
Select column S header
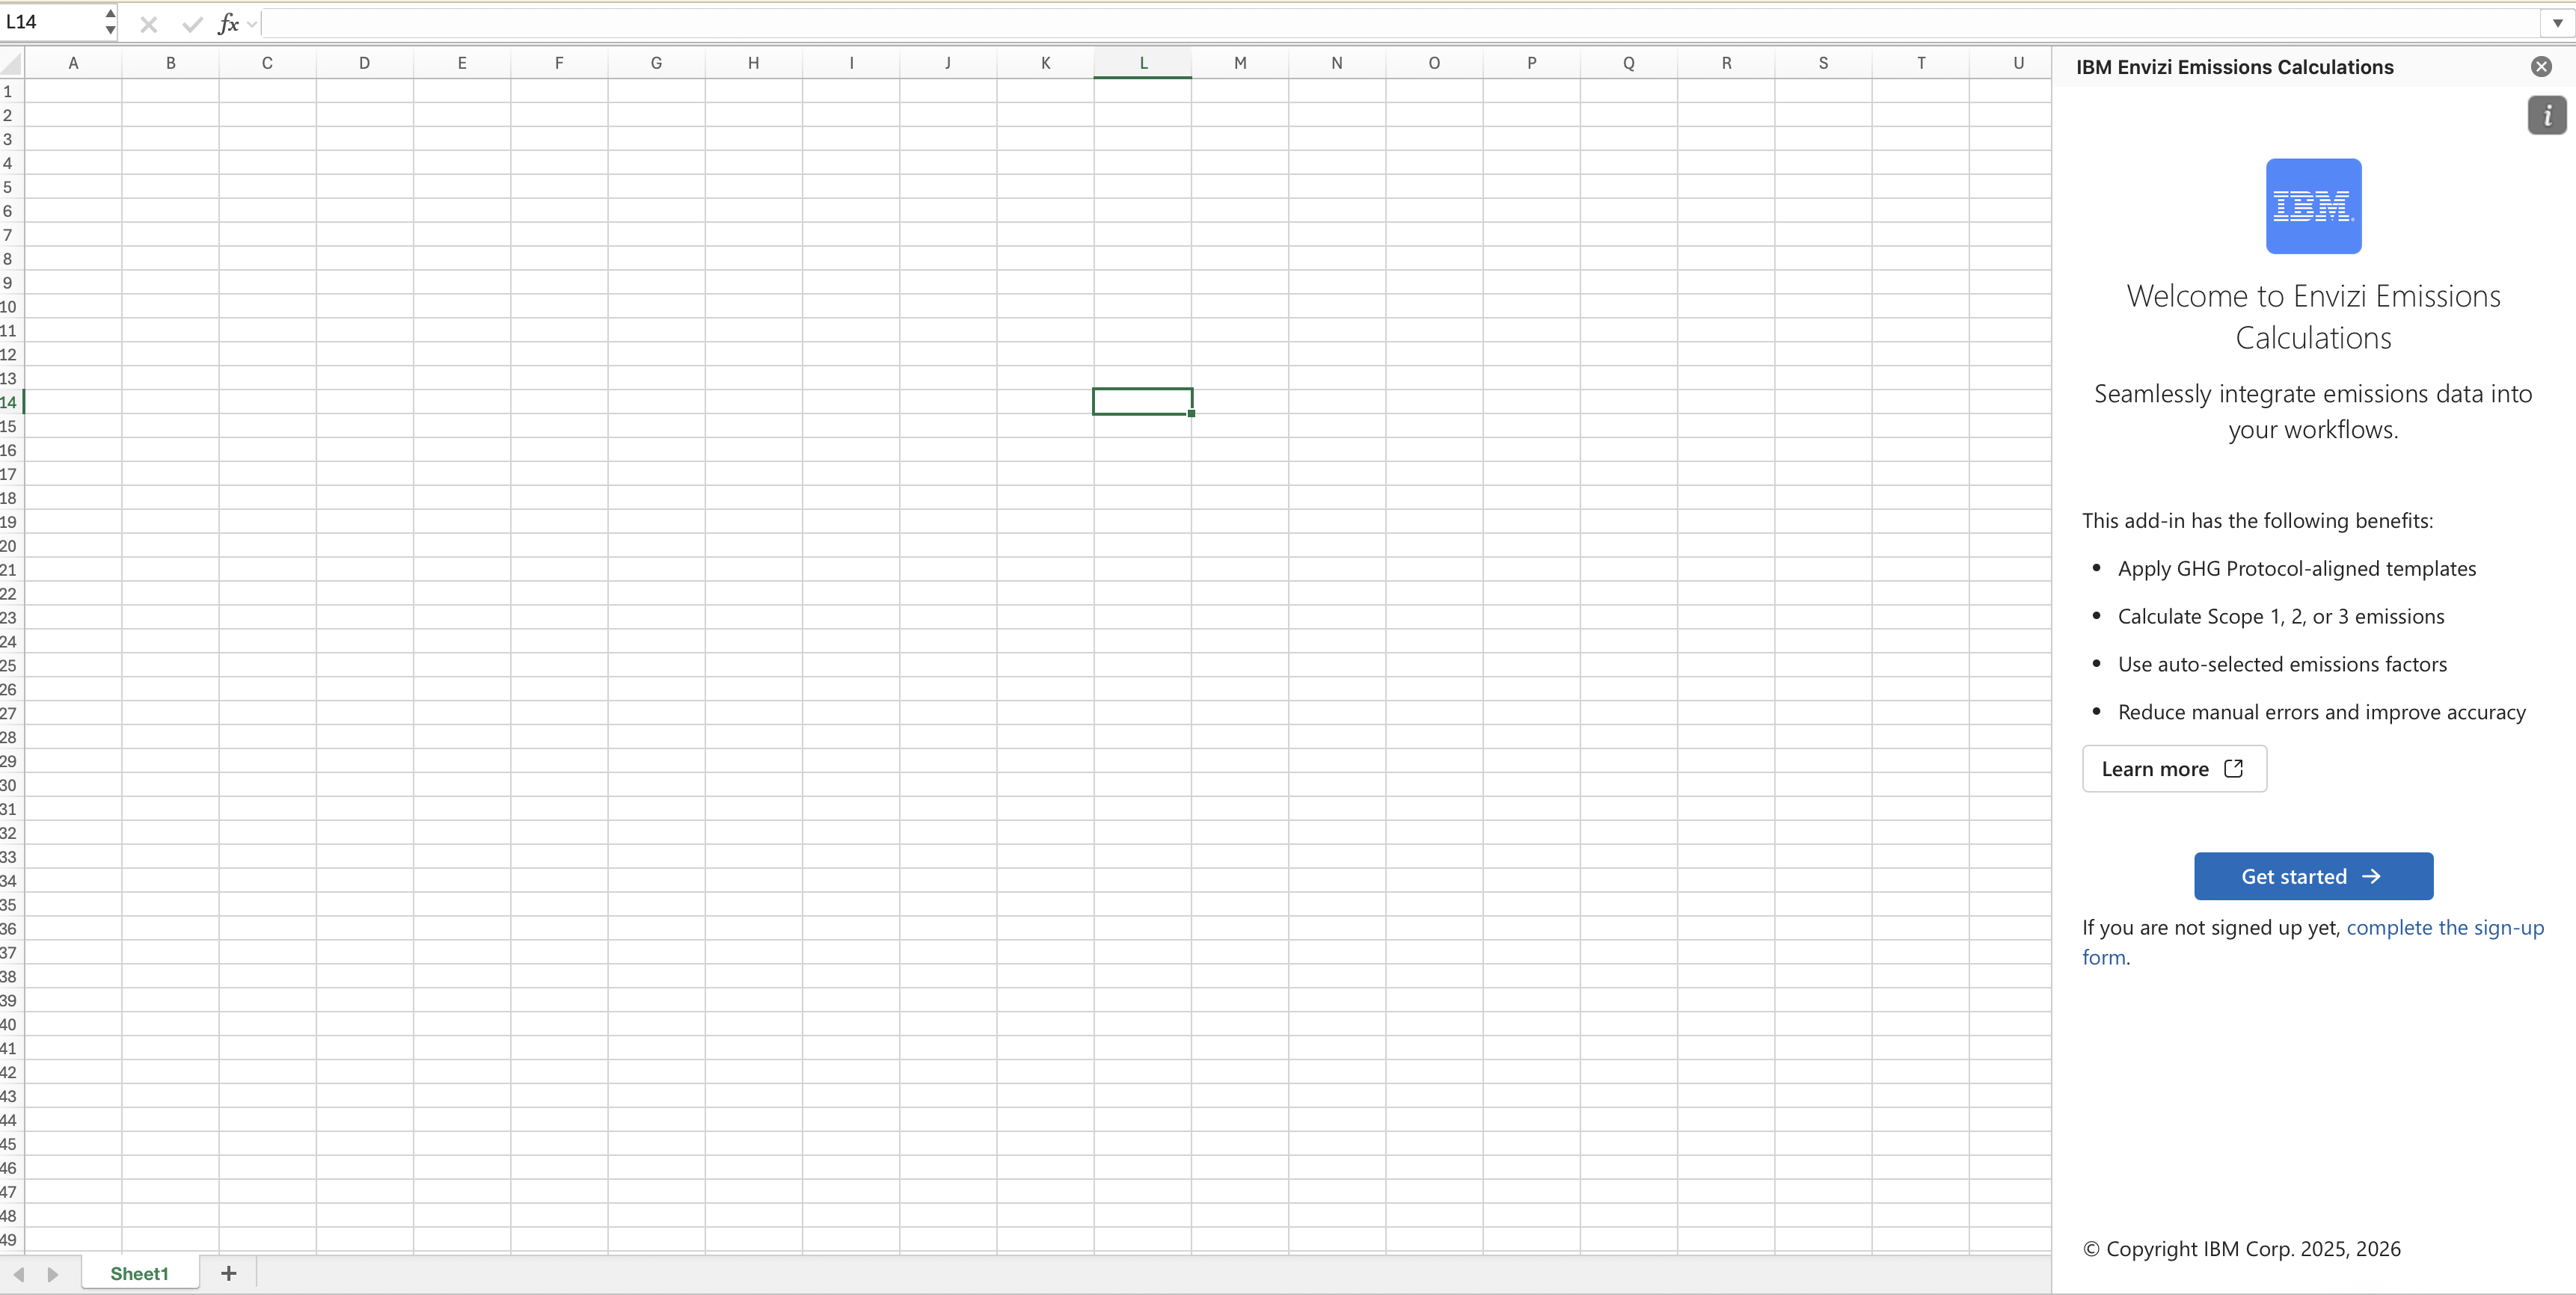[1823, 63]
